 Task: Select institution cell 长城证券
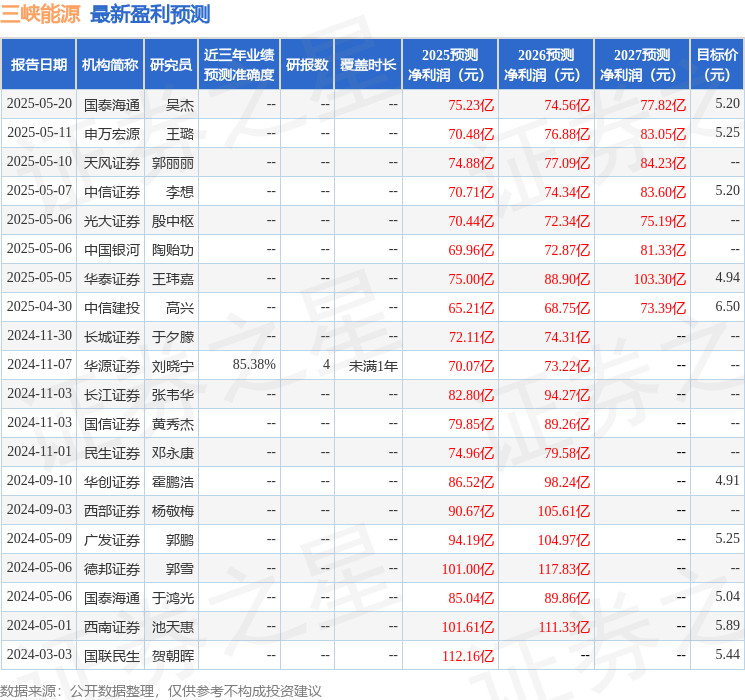pos(112,337)
